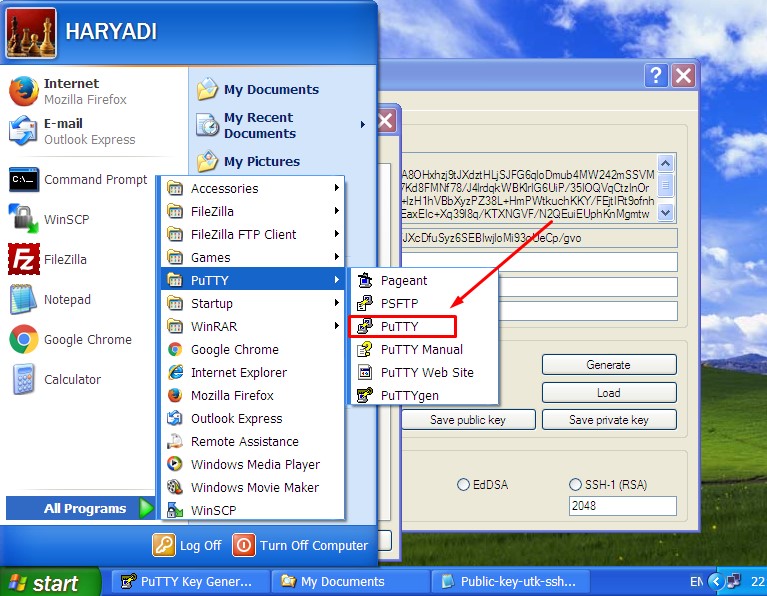Click the Generate button
Viewport: 767px width, 596px height.
click(x=608, y=365)
